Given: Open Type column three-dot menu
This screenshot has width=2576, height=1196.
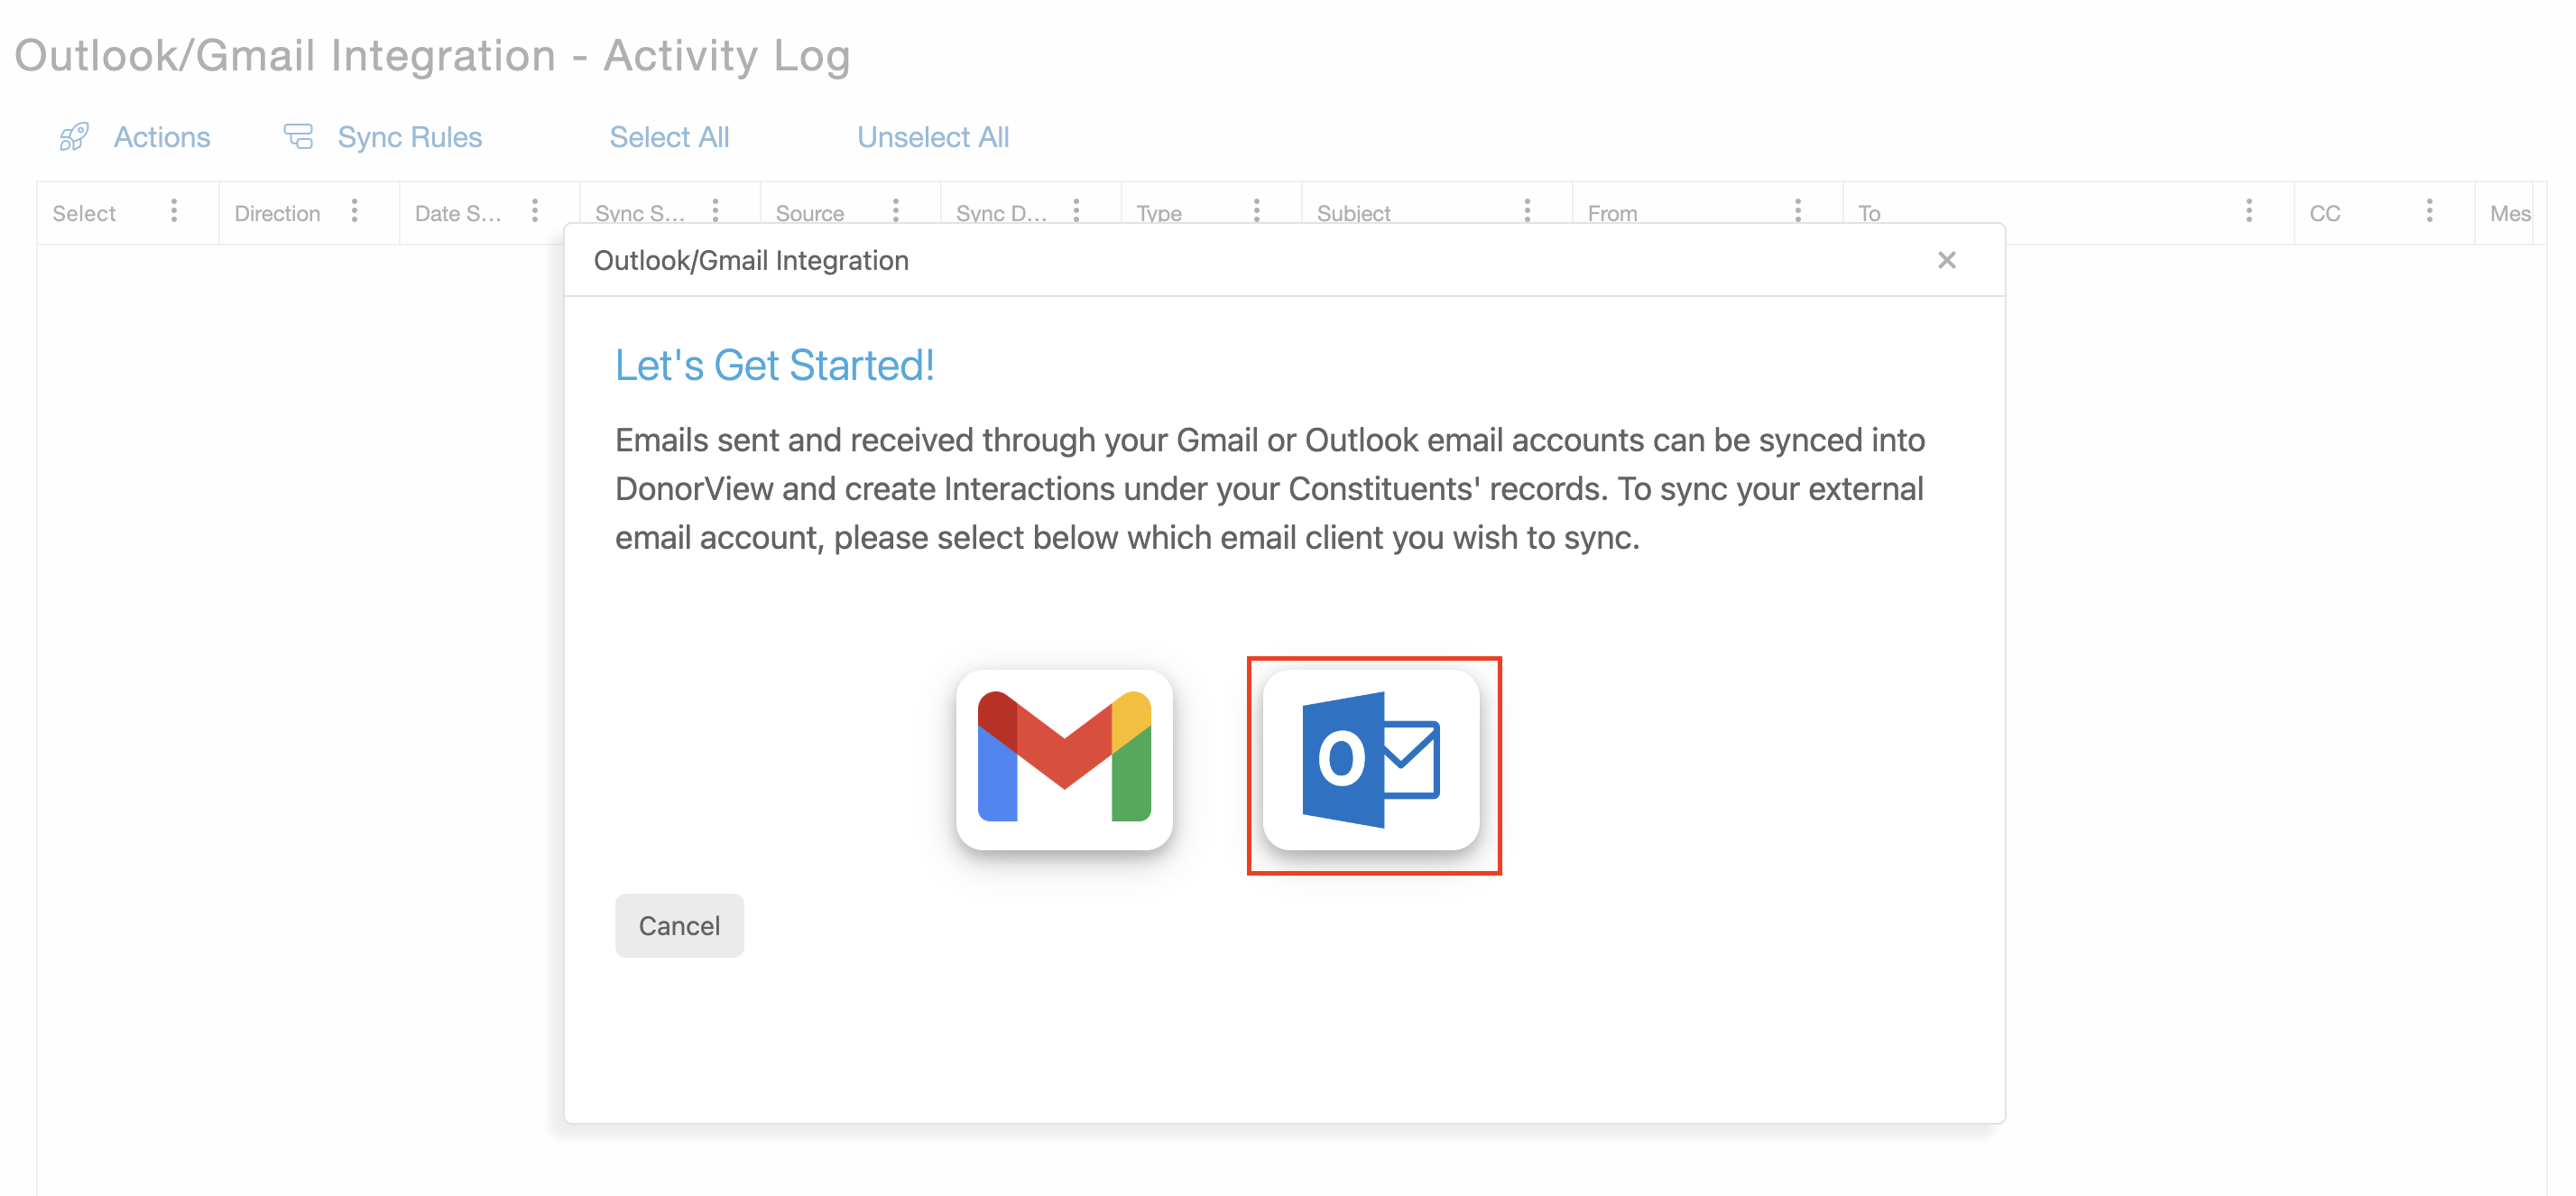Looking at the screenshot, I should pyautogui.click(x=1256, y=211).
